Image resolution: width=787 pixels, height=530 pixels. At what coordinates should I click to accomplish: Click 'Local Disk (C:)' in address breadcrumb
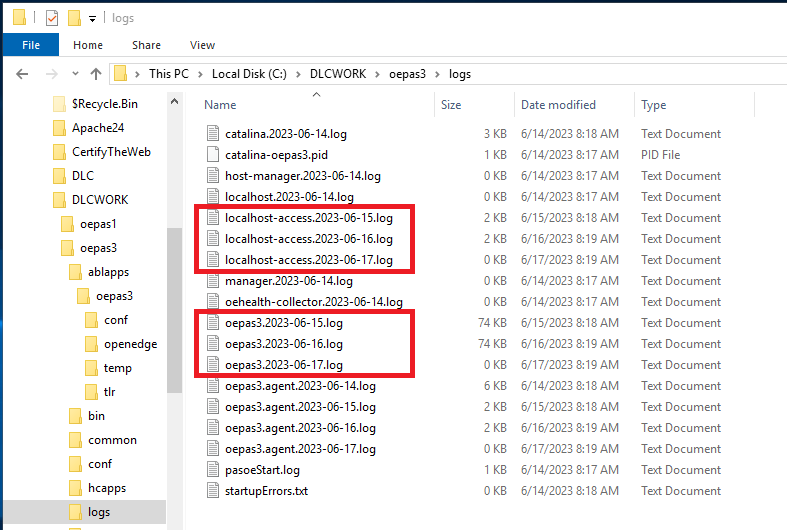249,74
